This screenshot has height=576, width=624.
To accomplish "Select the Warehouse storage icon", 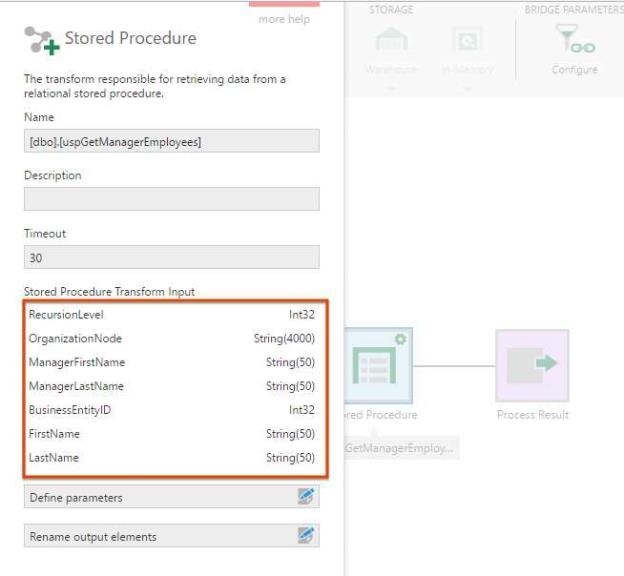I will pyautogui.click(x=391, y=43).
